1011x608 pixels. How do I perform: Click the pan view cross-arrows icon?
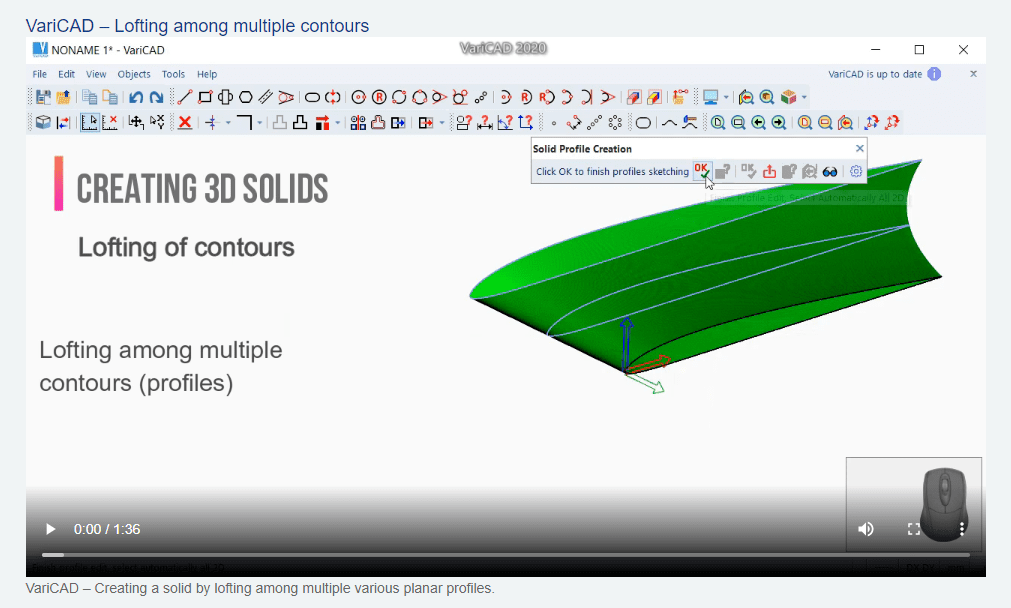135,123
